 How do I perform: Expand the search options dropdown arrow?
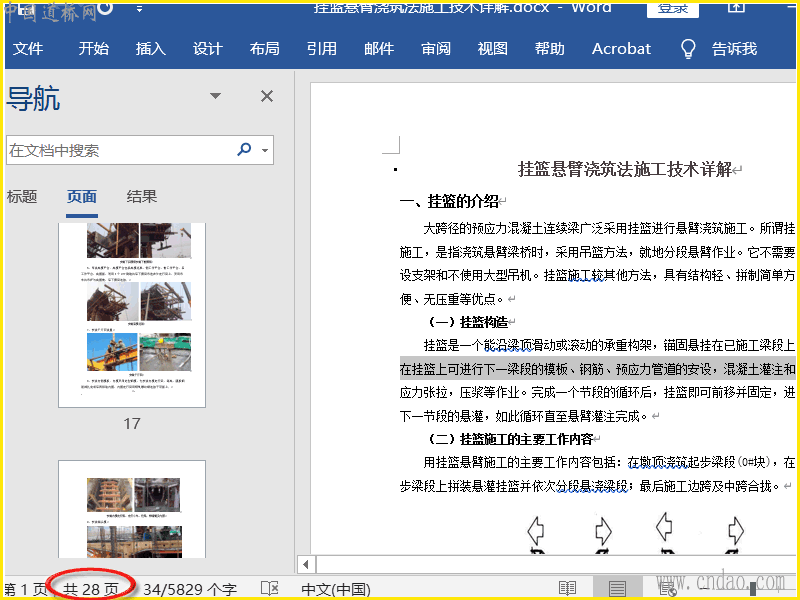pos(265,151)
